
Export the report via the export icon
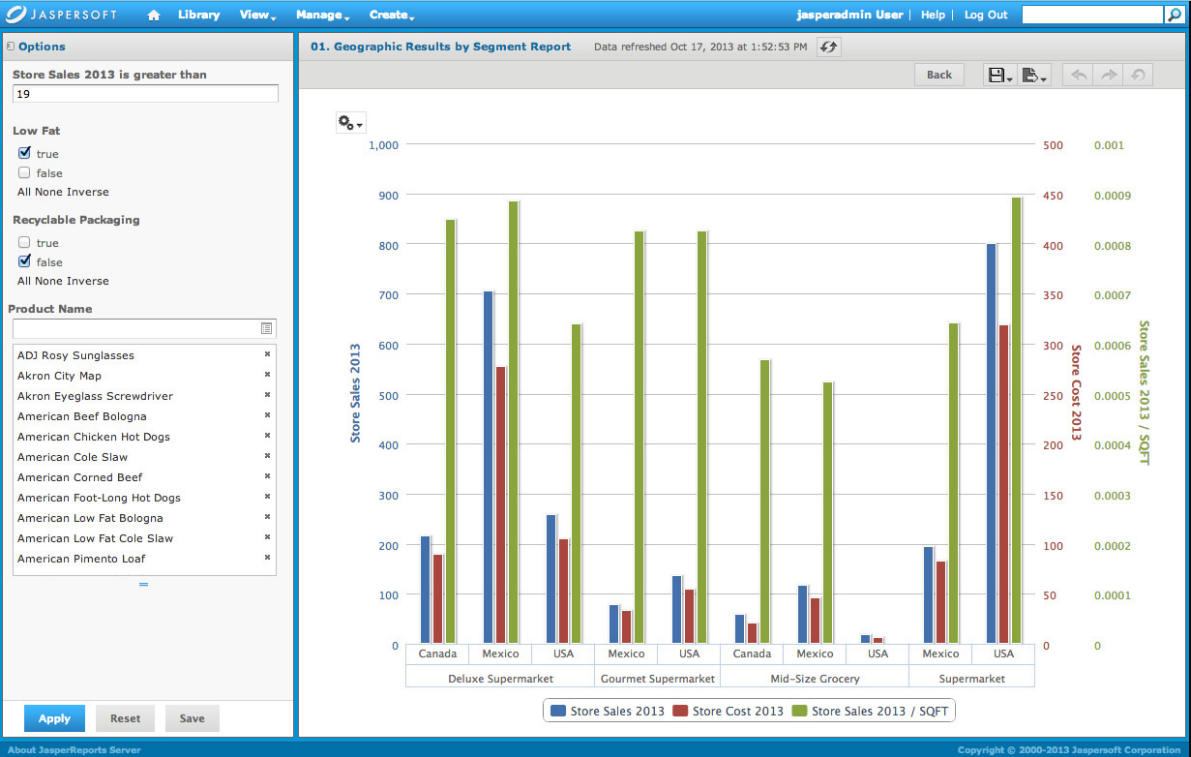[1031, 74]
